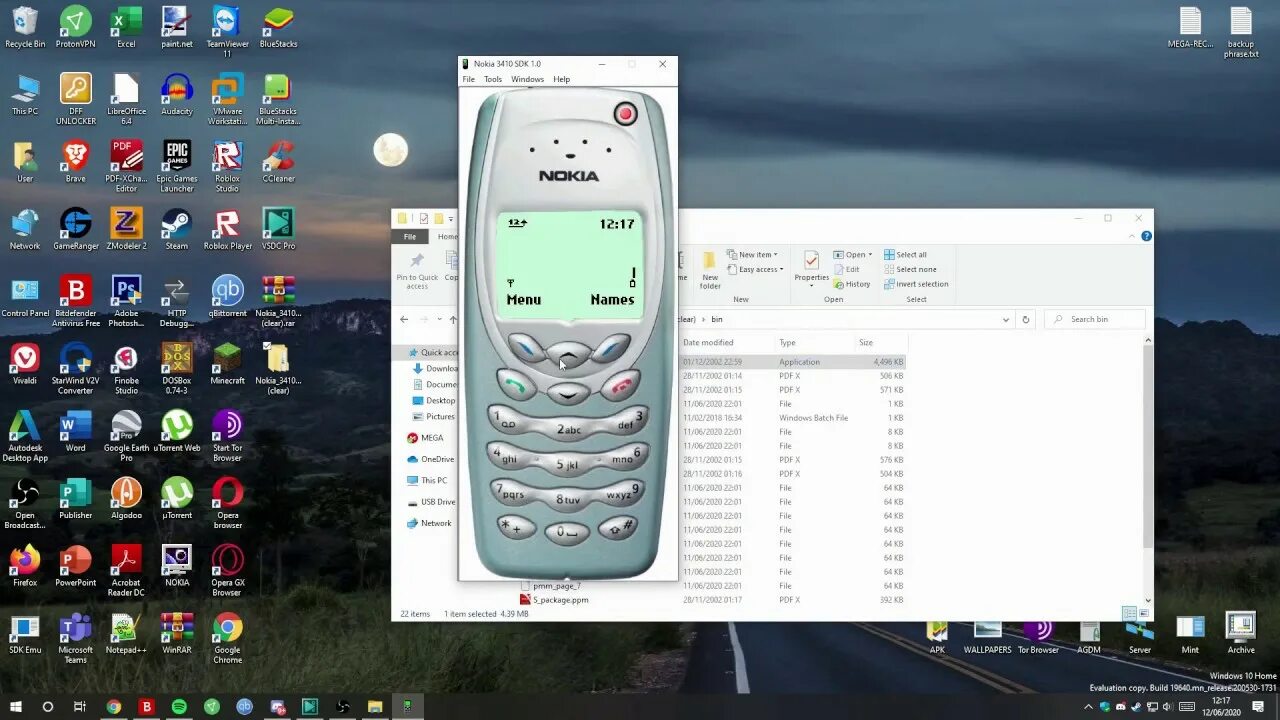1280x720 pixels.
Task: Open Windows menu in Nokia 3410 SDK
Action: click(x=527, y=79)
